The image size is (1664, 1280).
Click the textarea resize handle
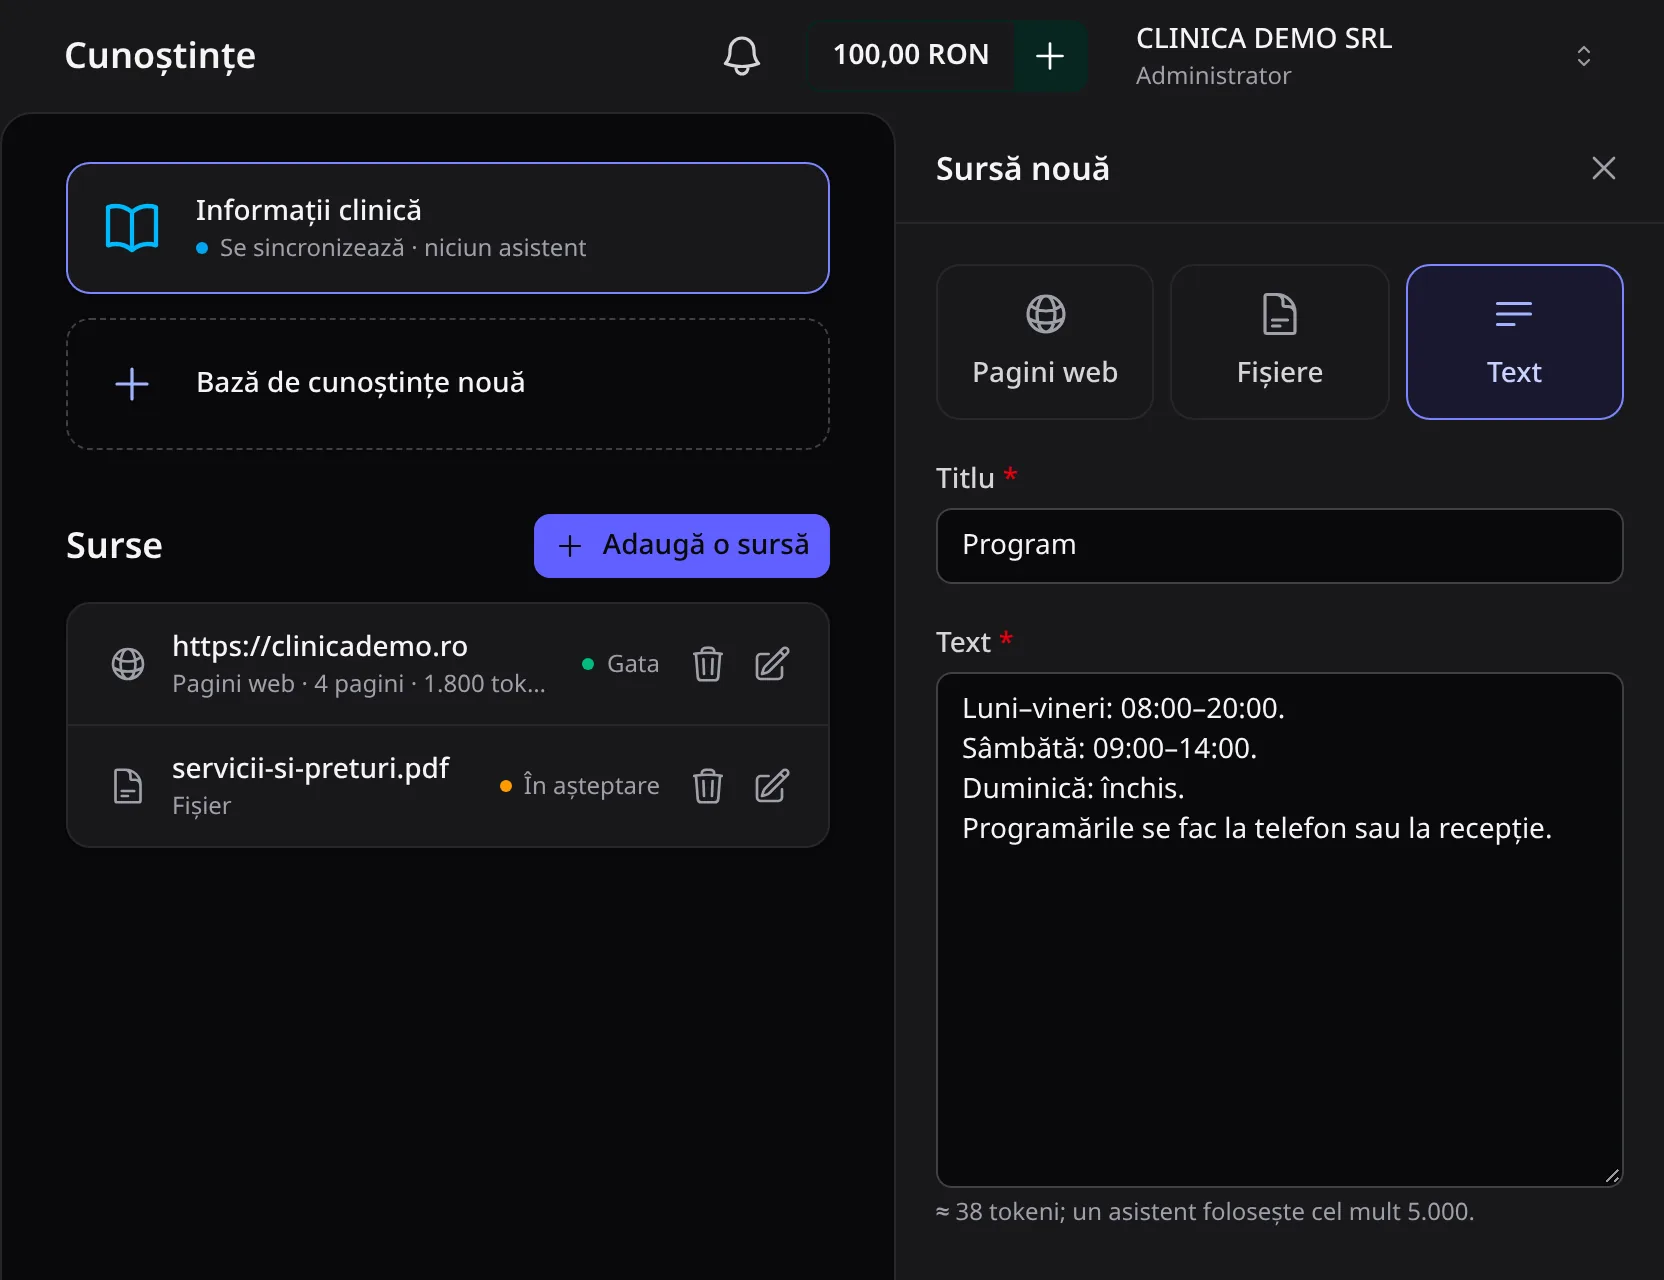(x=1612, y=1176)
